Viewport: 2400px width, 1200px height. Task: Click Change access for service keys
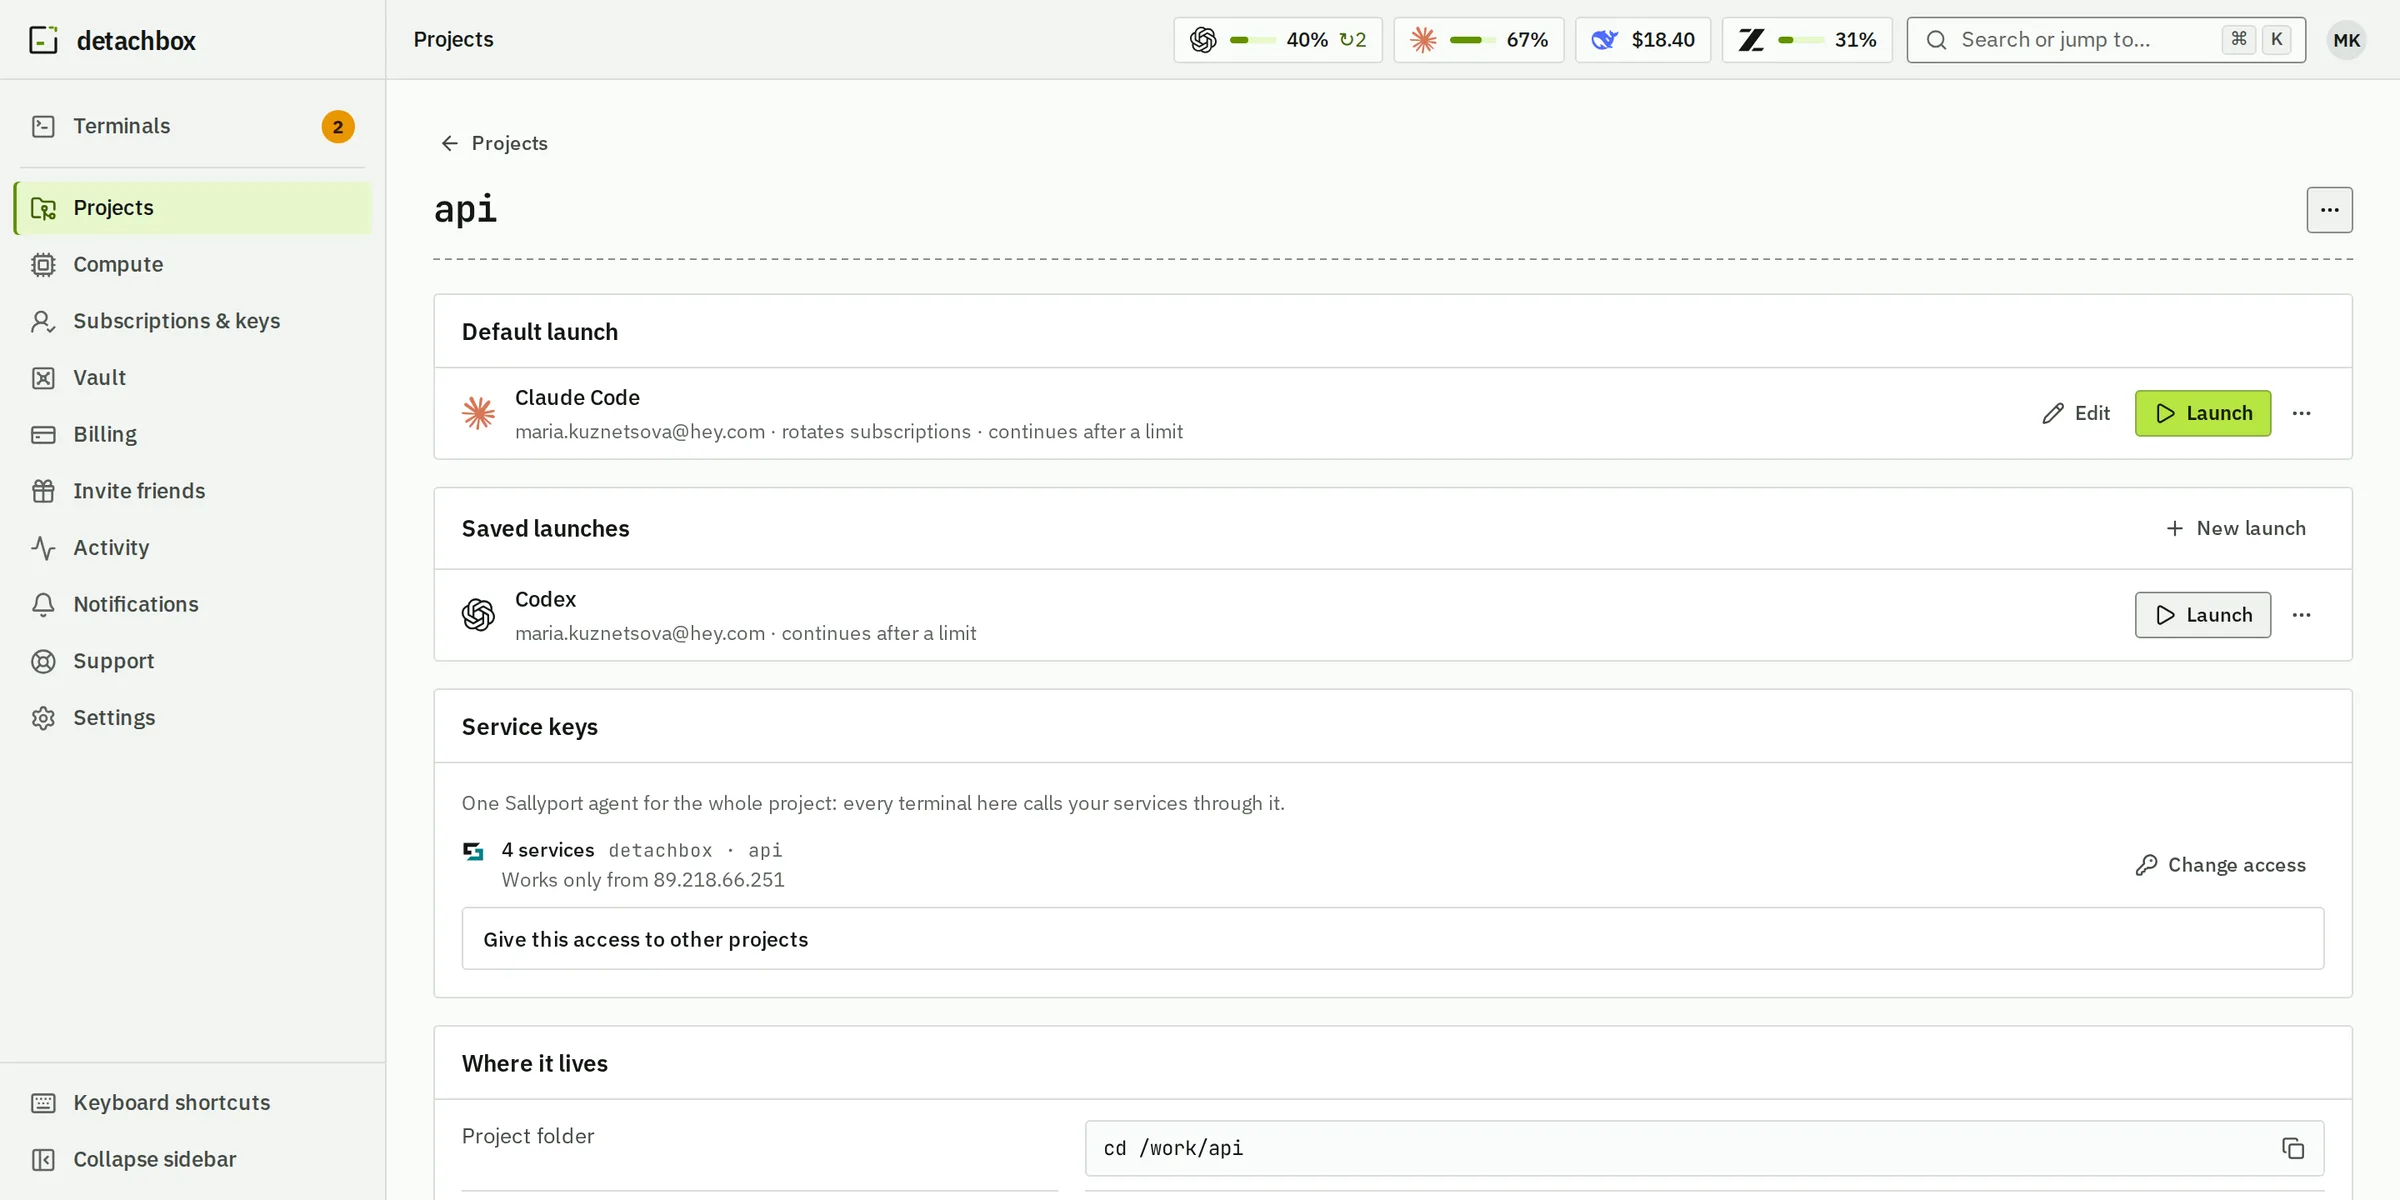(x=2221, y=865)
